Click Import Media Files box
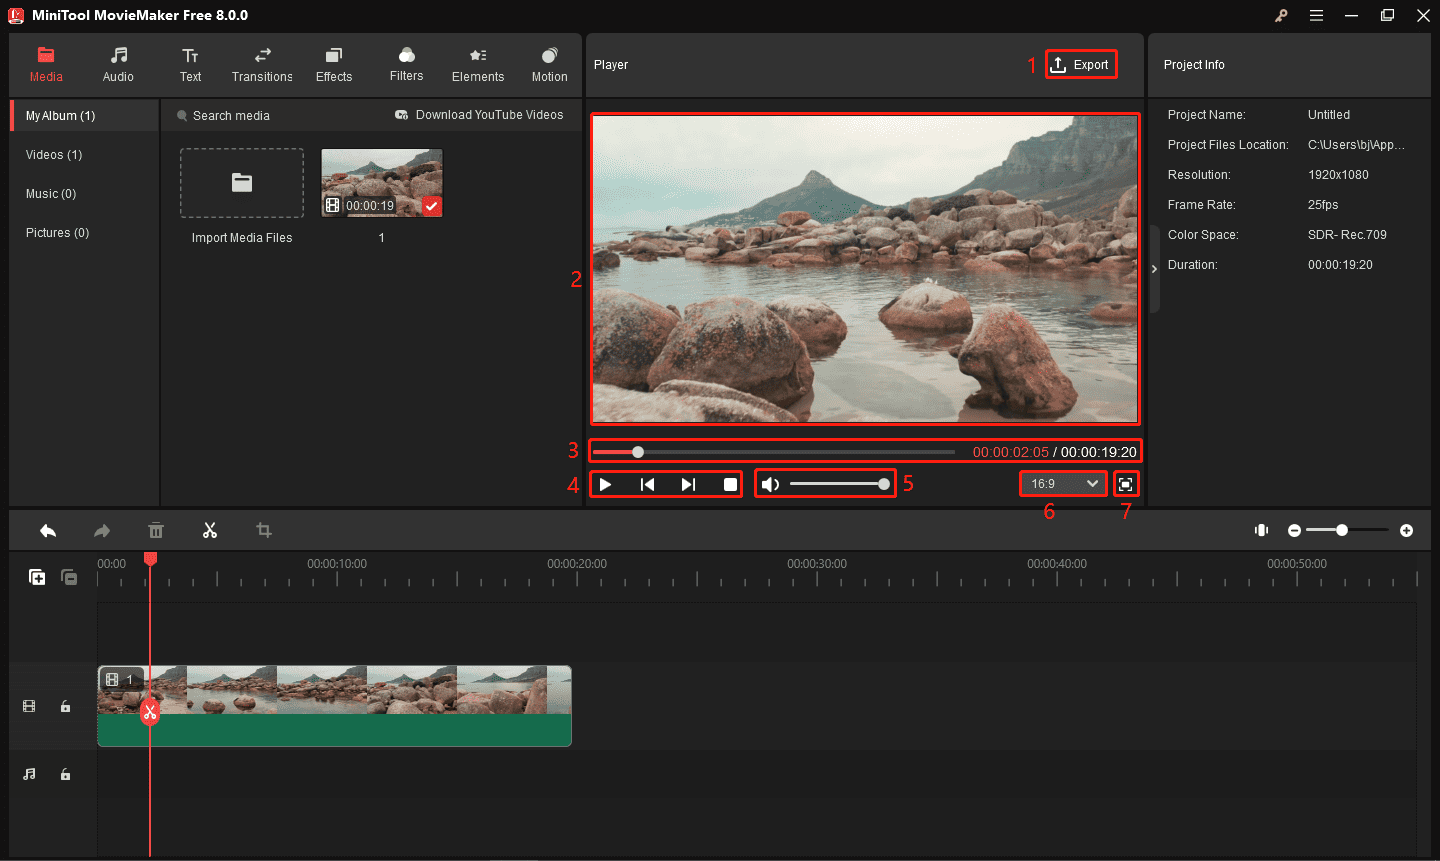1440x861 pixels. 242,183
